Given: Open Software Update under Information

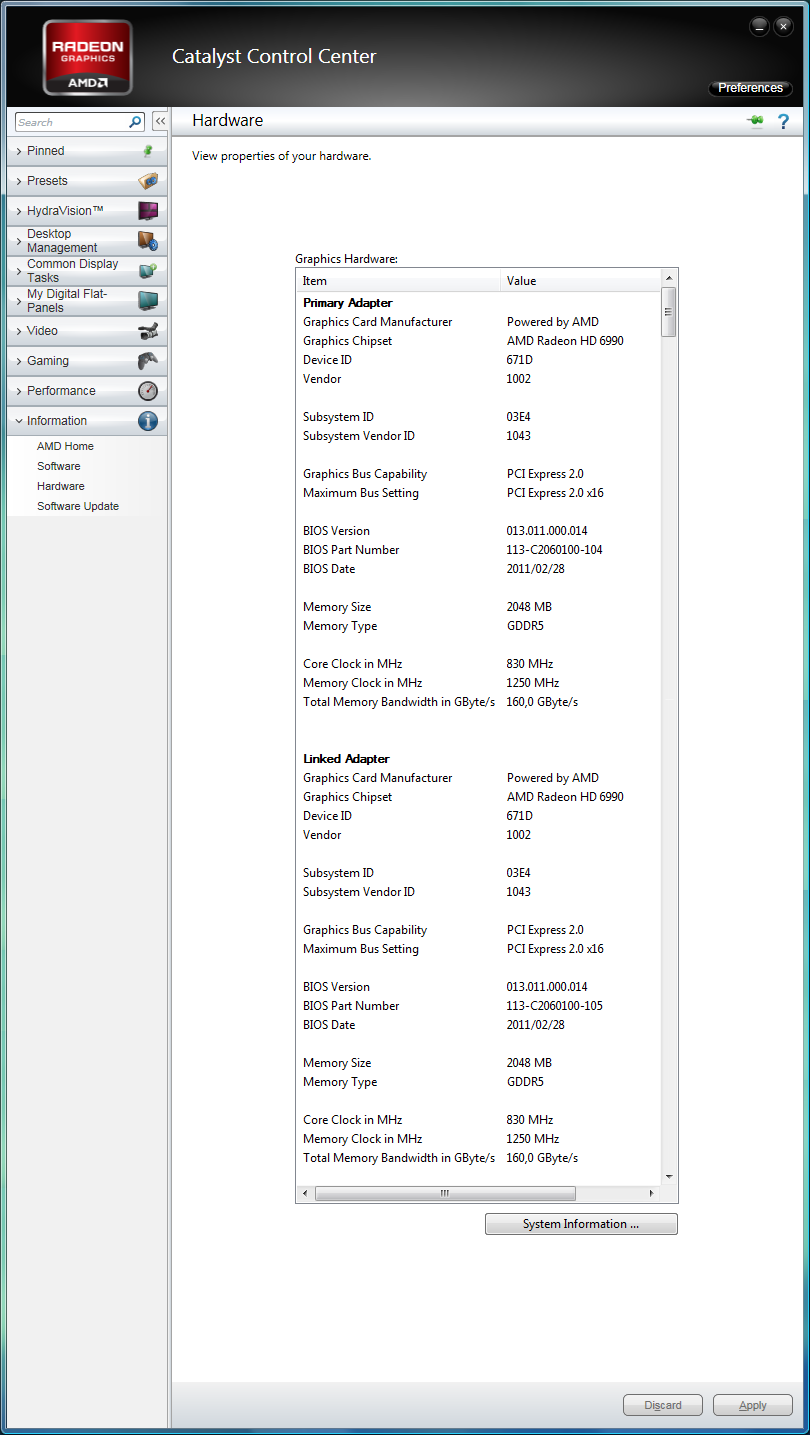Looking at the screenshot, I should pyautogui.click(x=78, y=506).
